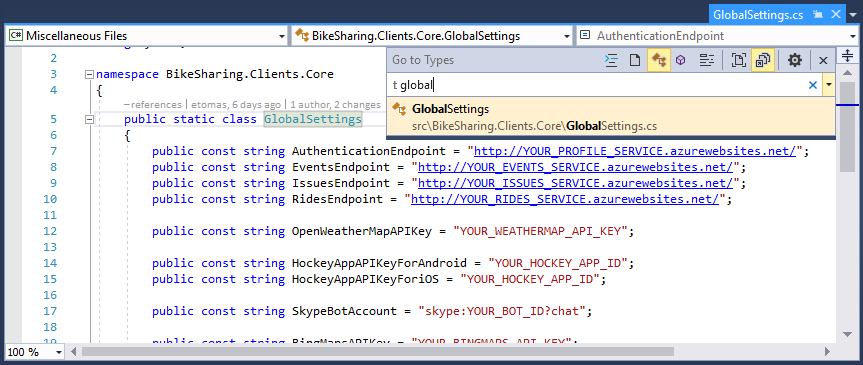863x365 pixels.
Task: Select the purple Go to Members cube icon
Action: (x=681, y=61)
